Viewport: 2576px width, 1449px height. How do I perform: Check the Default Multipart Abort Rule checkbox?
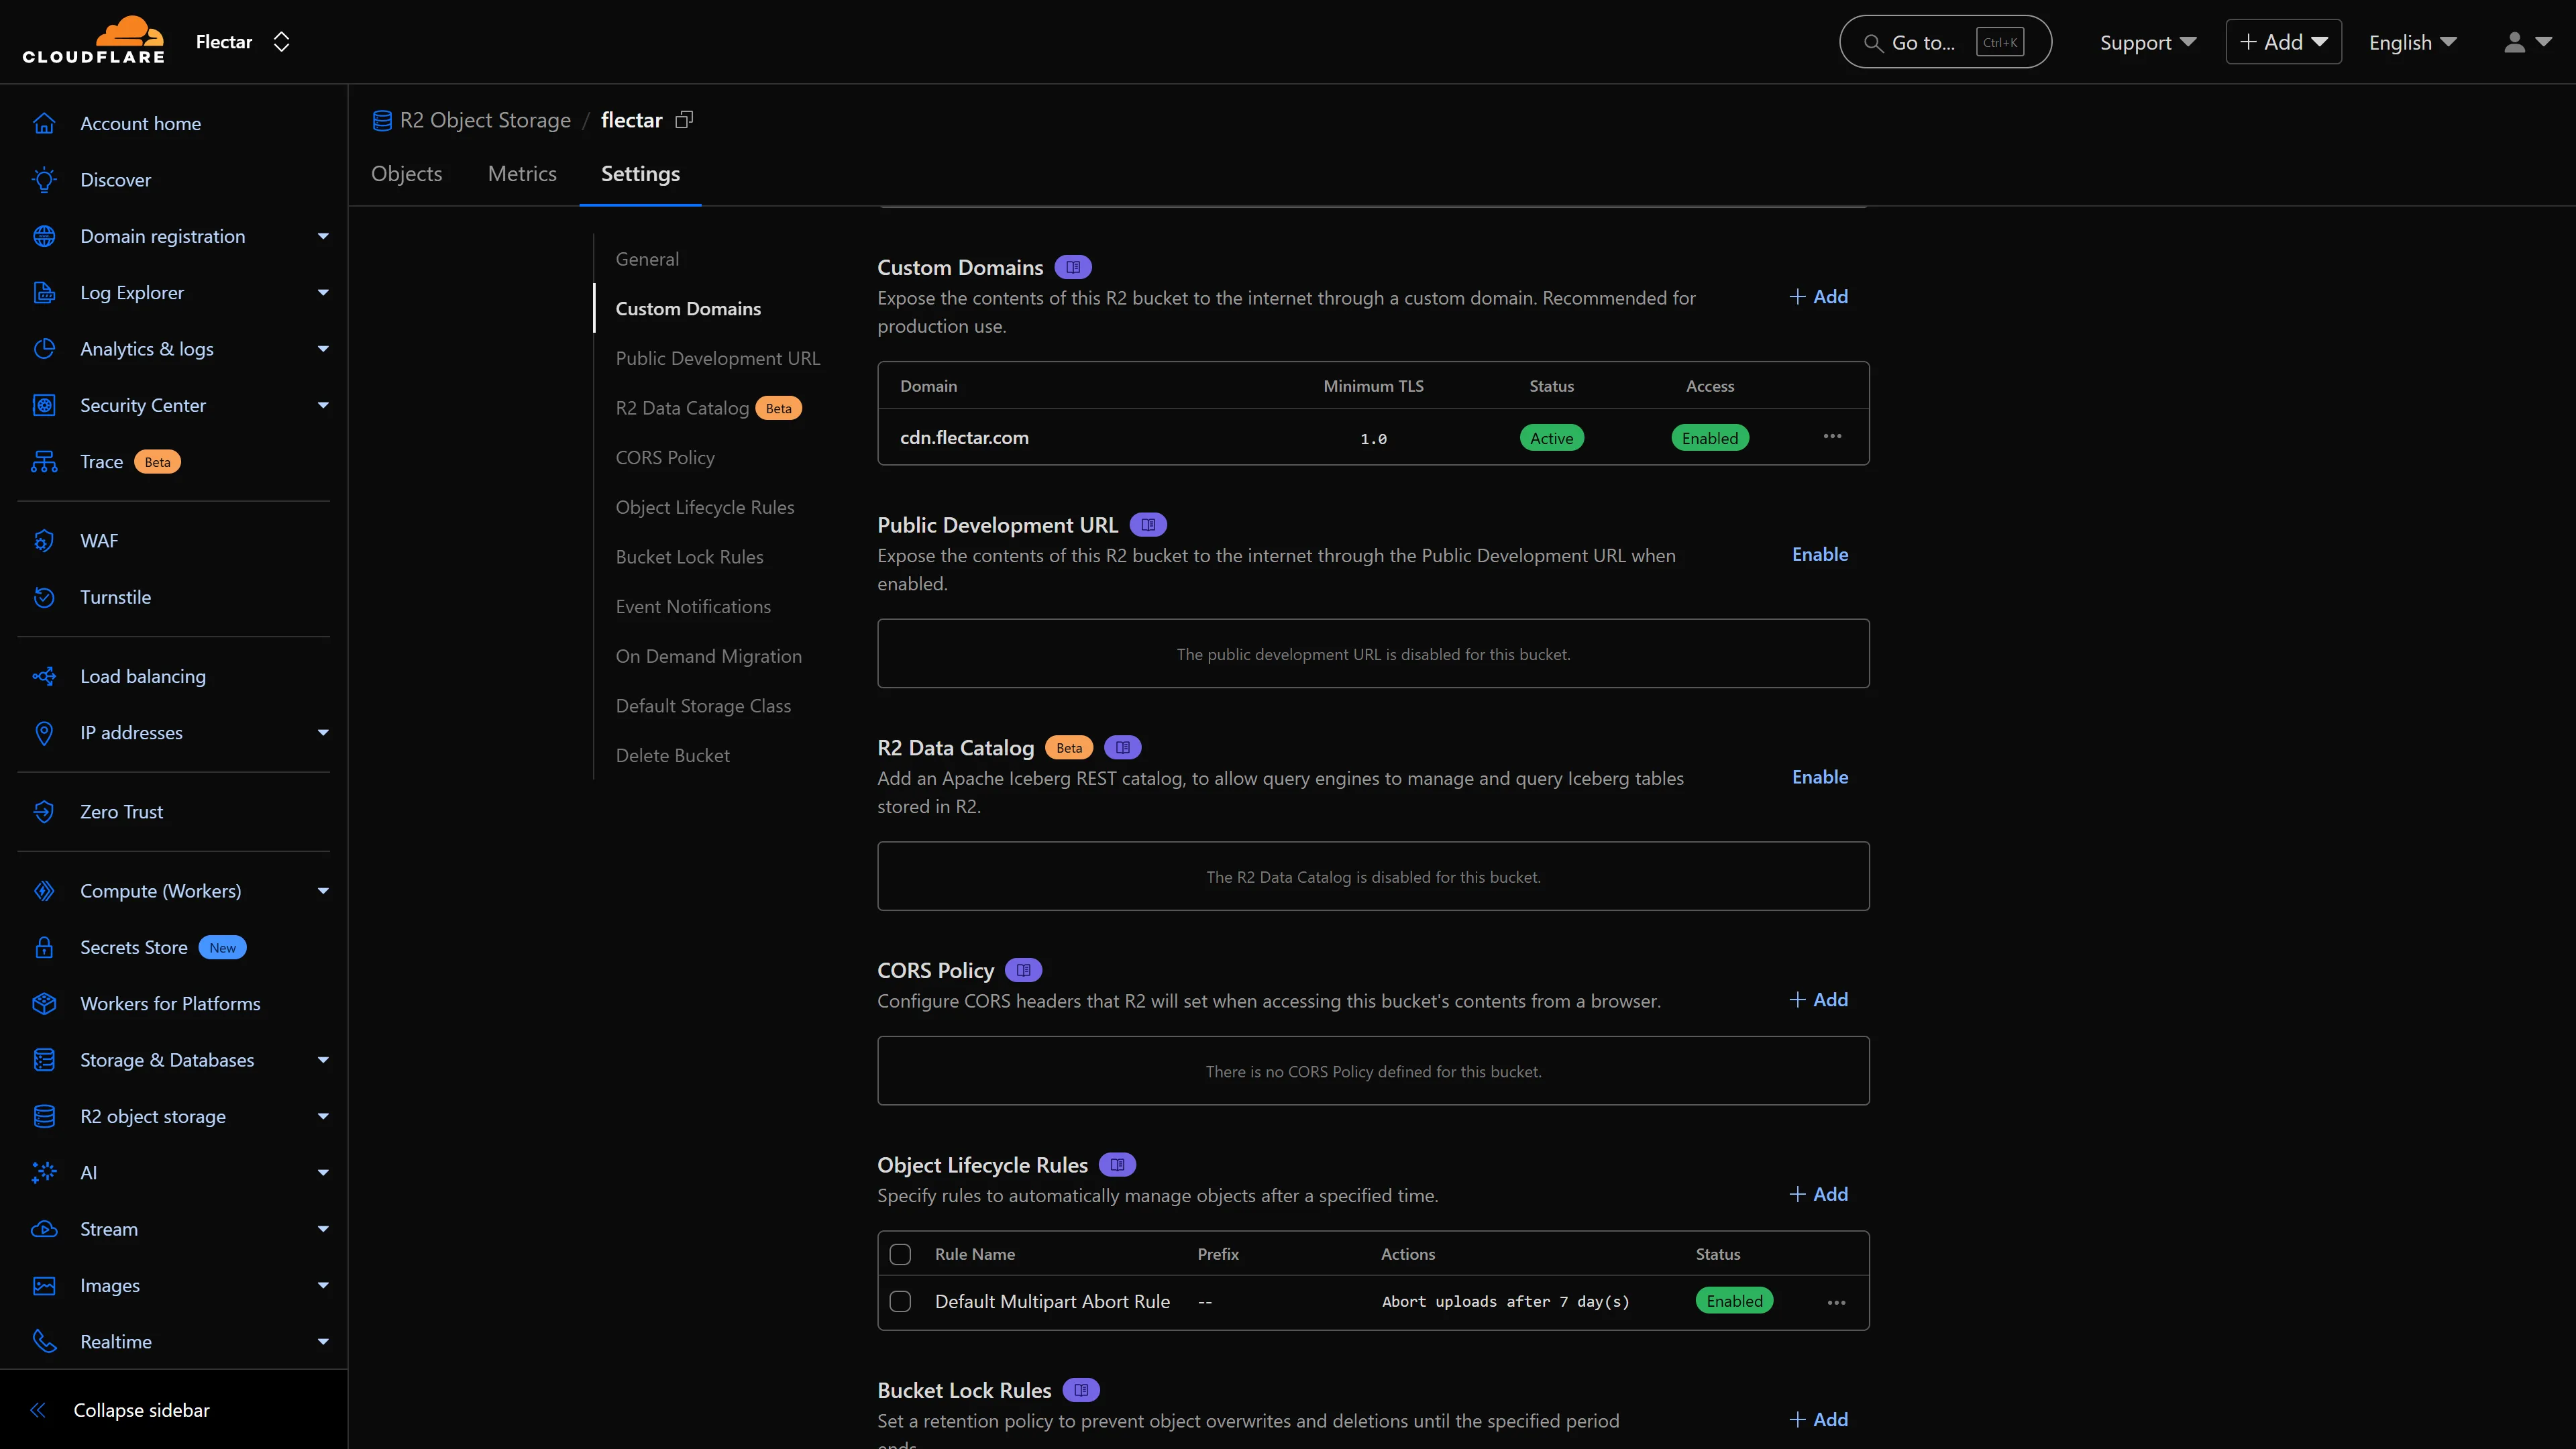click(900, 1301)
